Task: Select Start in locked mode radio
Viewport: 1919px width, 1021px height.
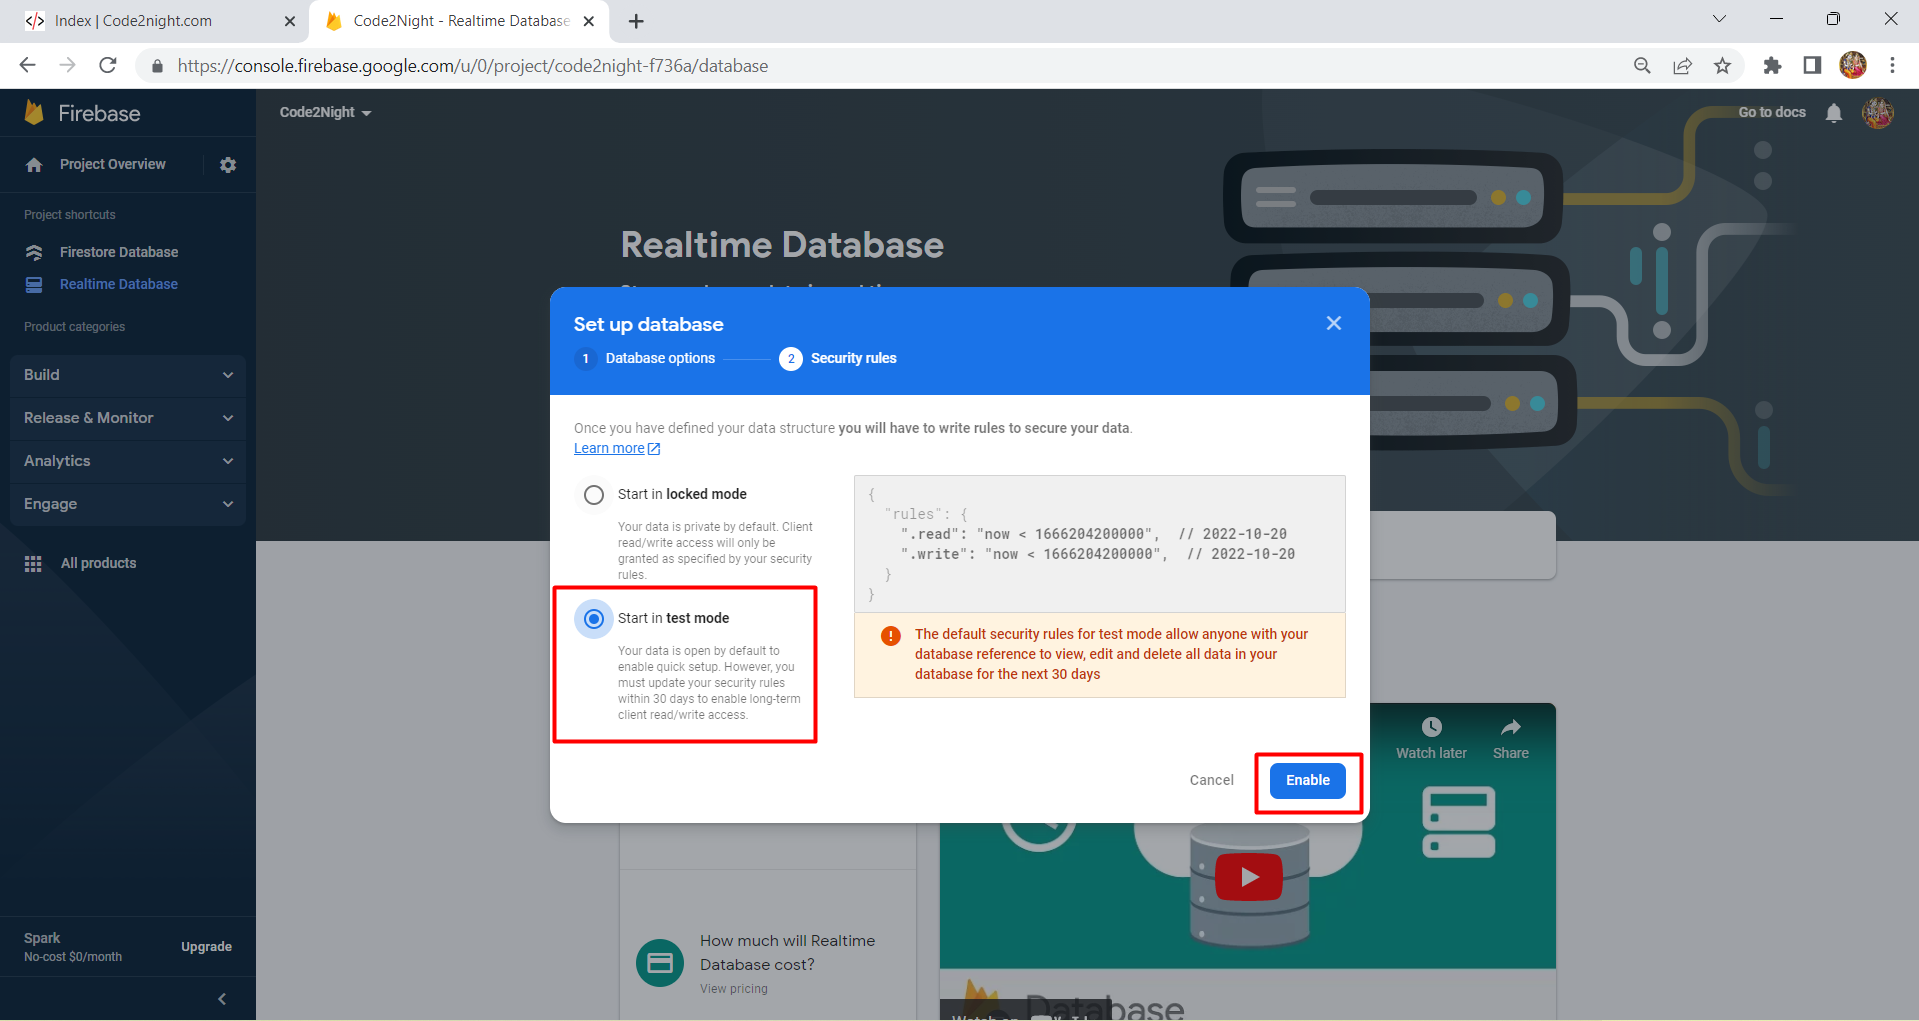Action: point(594,495)
